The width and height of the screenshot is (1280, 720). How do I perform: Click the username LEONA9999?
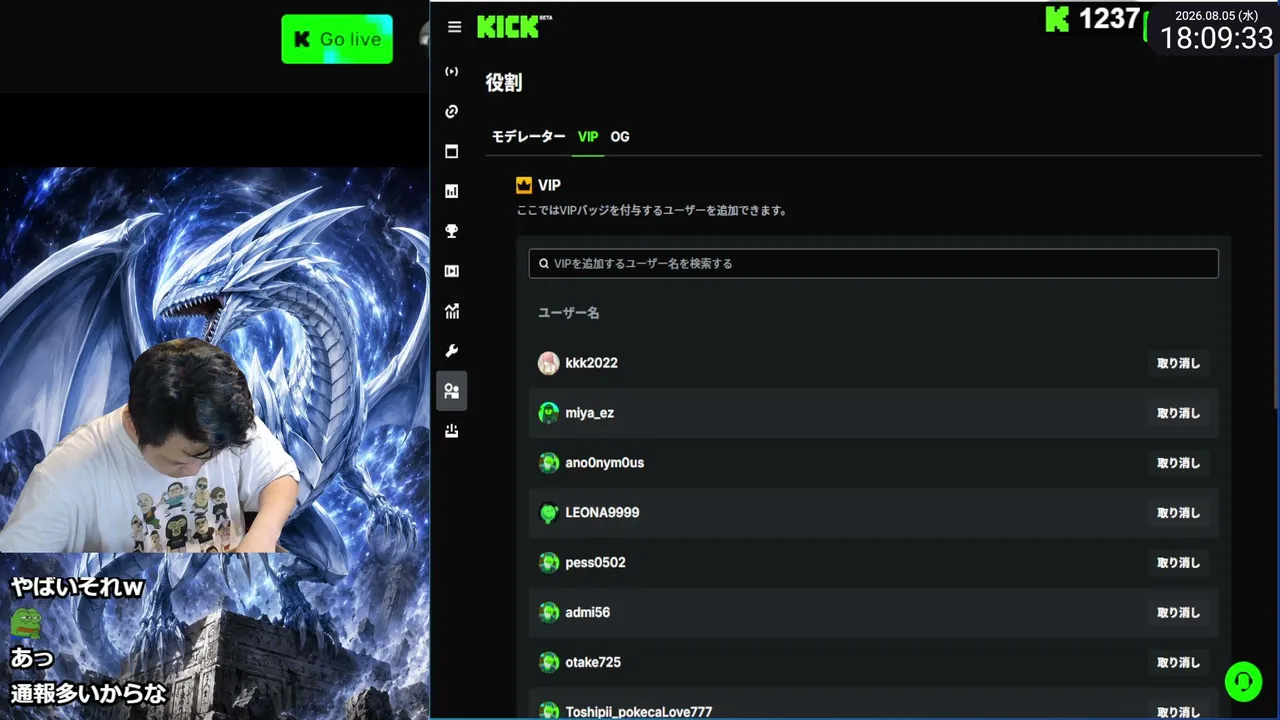(603, 513)
